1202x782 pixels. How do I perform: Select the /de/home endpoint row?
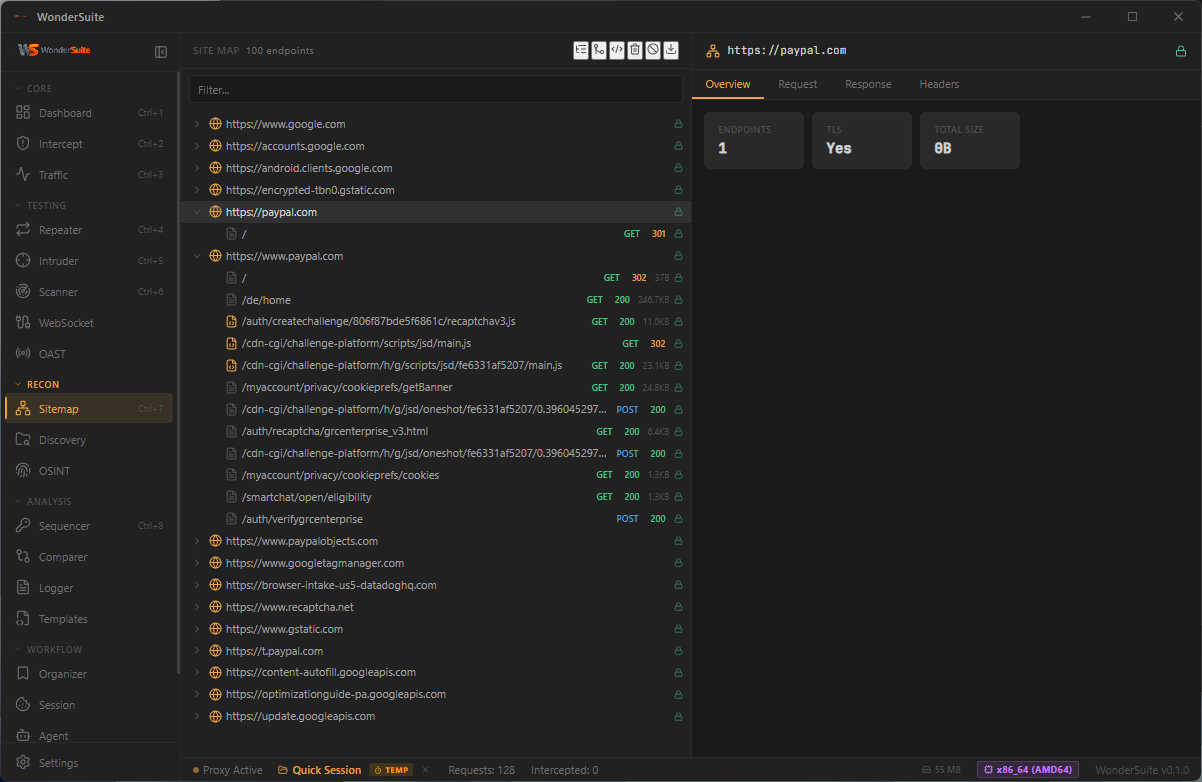pos(436,300)
